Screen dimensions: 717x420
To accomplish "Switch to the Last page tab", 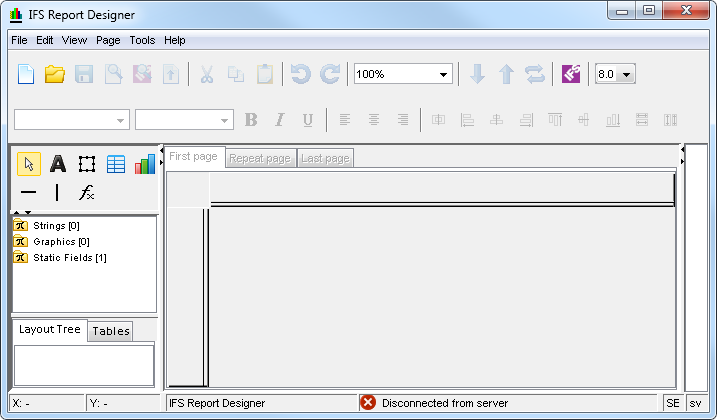I will pyautogui.click(x=325, y=158).
